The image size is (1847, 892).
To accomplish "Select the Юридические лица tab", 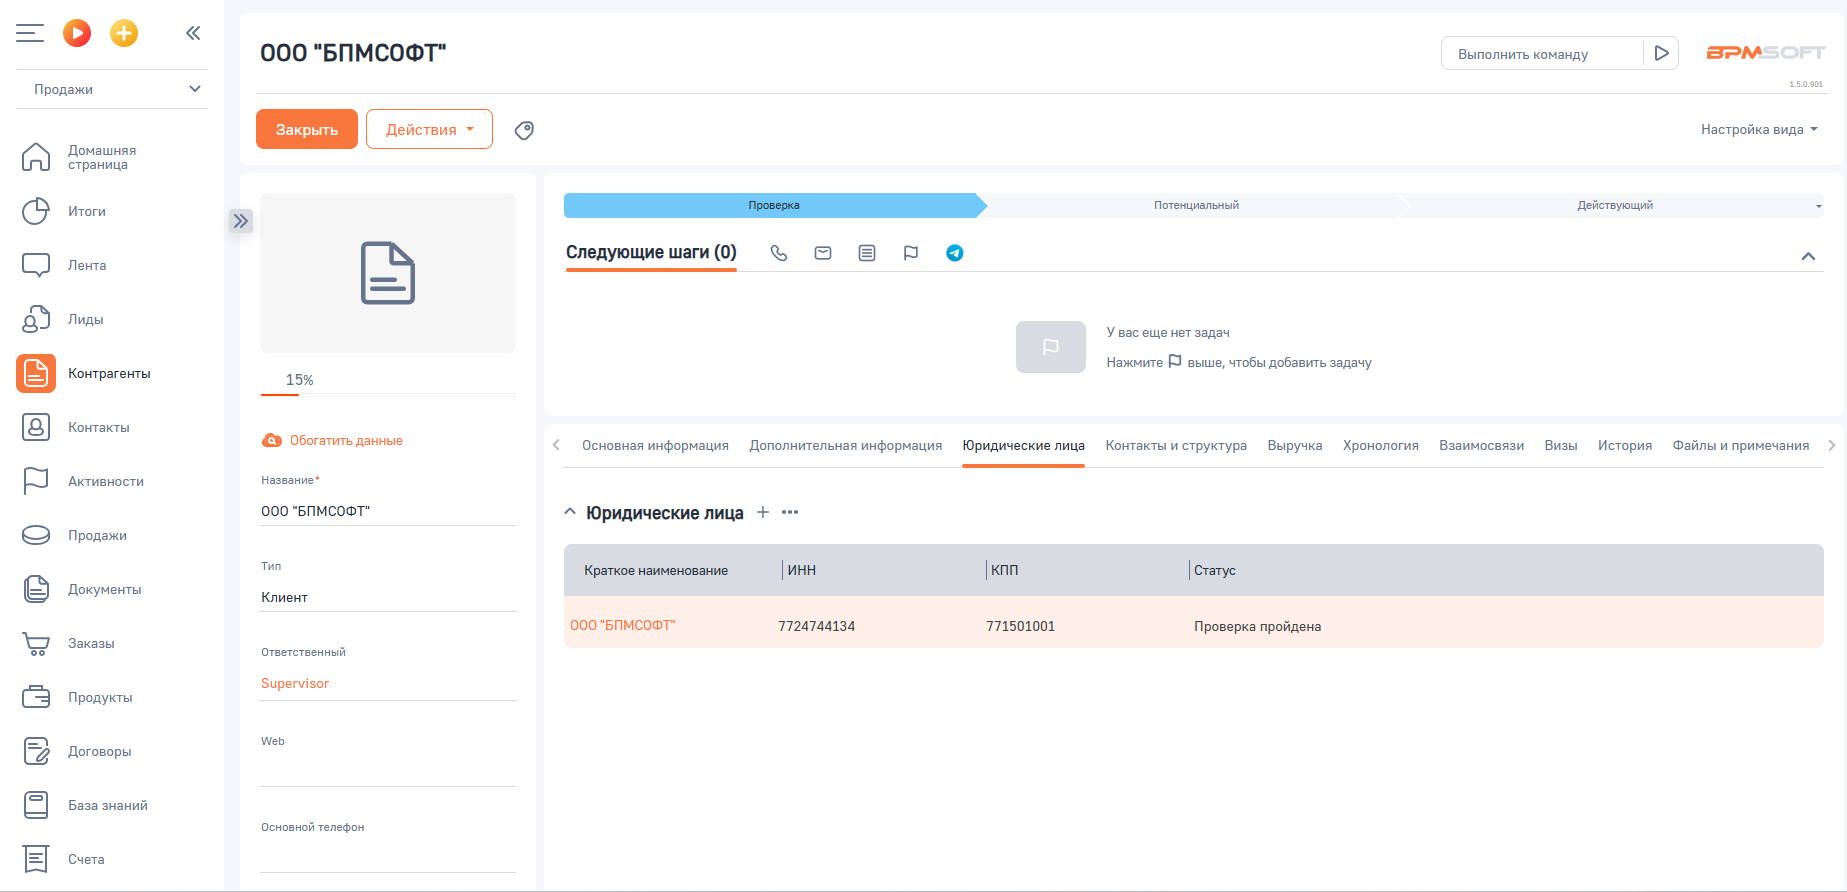I will [x=1023, y=445].
